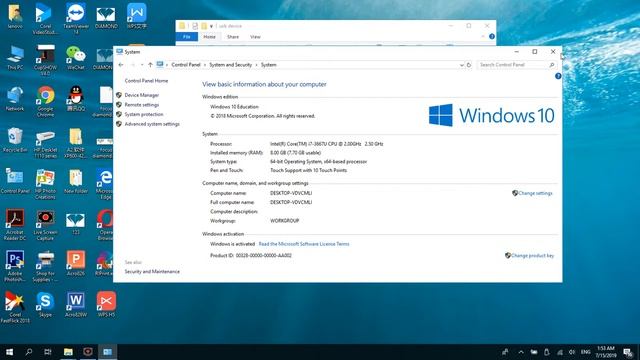640x360 pixels.
Task: Select the Acrobat Reader DC icon
Action: click(15, 225)
